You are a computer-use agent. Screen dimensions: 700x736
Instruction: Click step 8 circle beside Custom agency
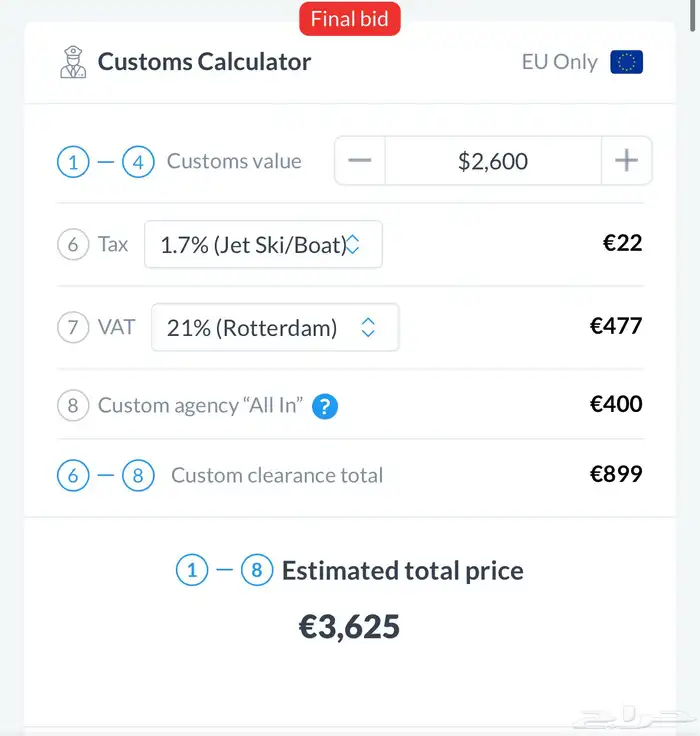click(73, 406)
